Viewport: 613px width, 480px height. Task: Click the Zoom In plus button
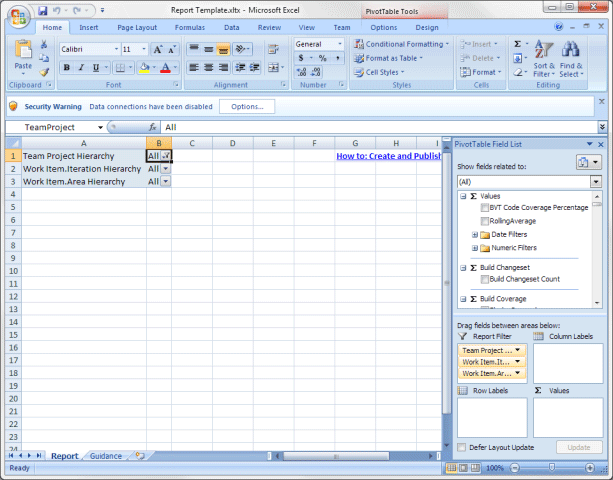[590, 468]
